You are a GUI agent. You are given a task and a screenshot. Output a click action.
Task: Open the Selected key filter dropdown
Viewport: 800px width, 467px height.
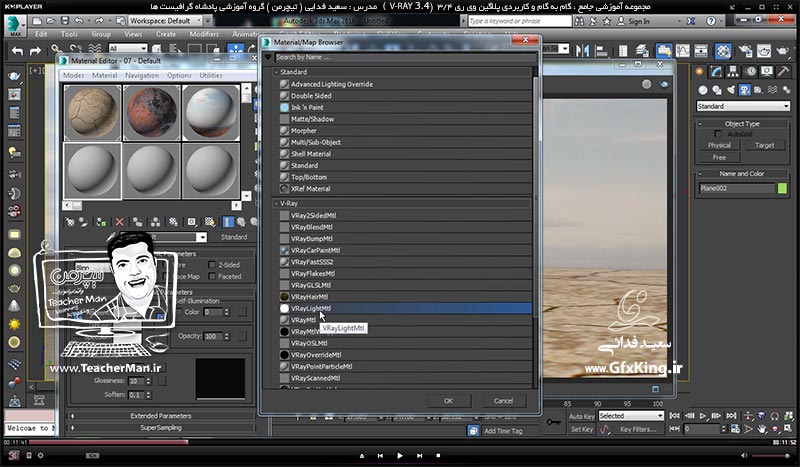tap(632, 416)
